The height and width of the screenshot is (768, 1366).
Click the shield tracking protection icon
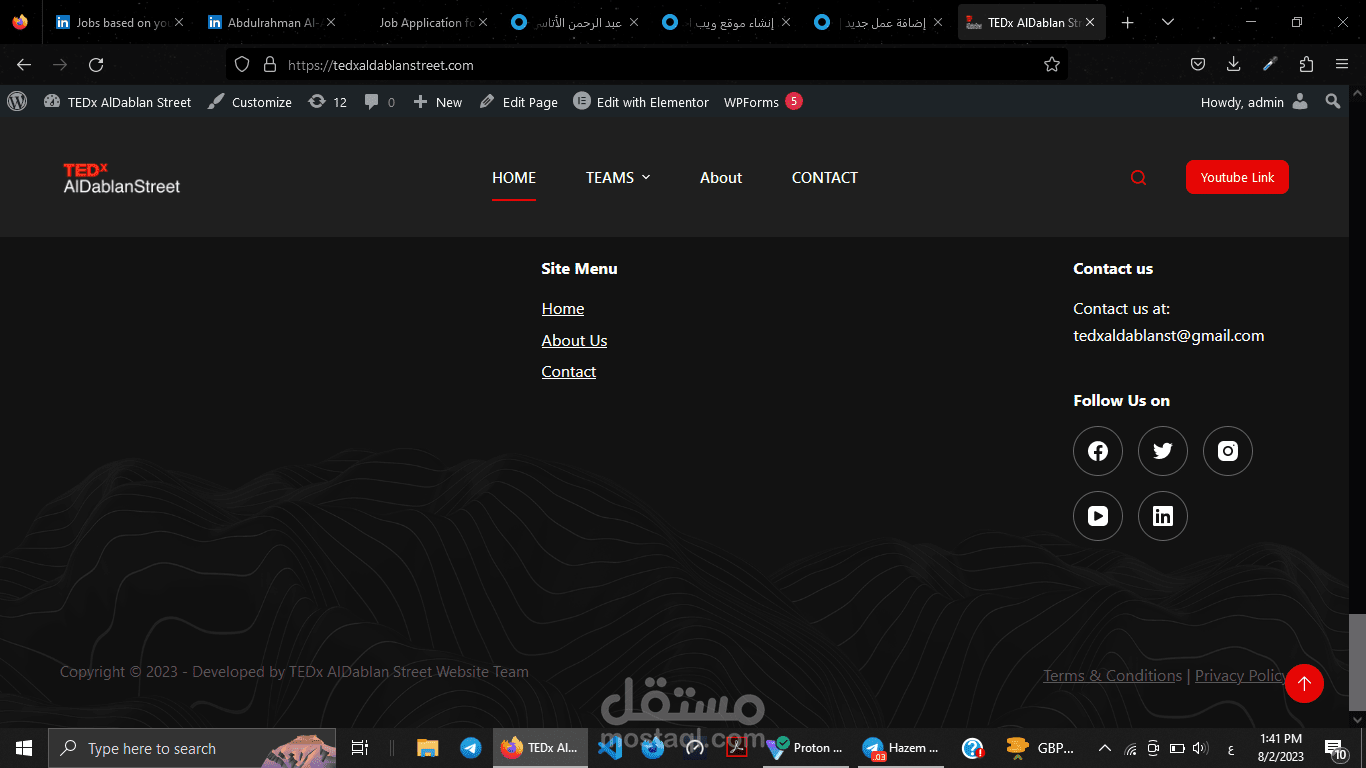click(x=241, y=64)
